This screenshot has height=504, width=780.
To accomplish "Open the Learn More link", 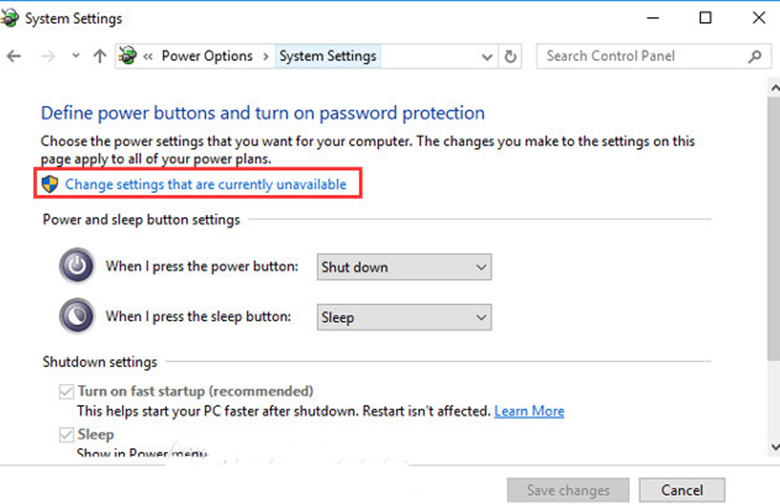I will tap(529, 411).
